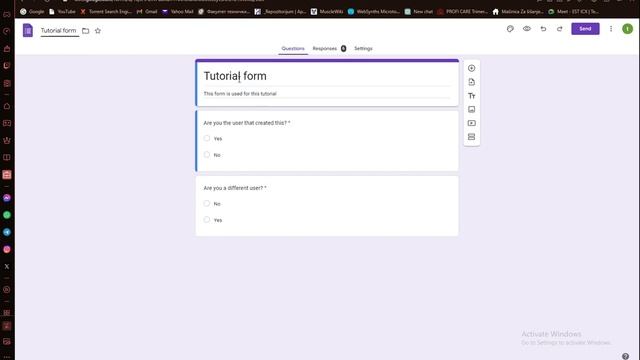Select the 'Are you a different user?' question
Screen dimensions: 640x360
pyautogui.click(x=327, y=206)
